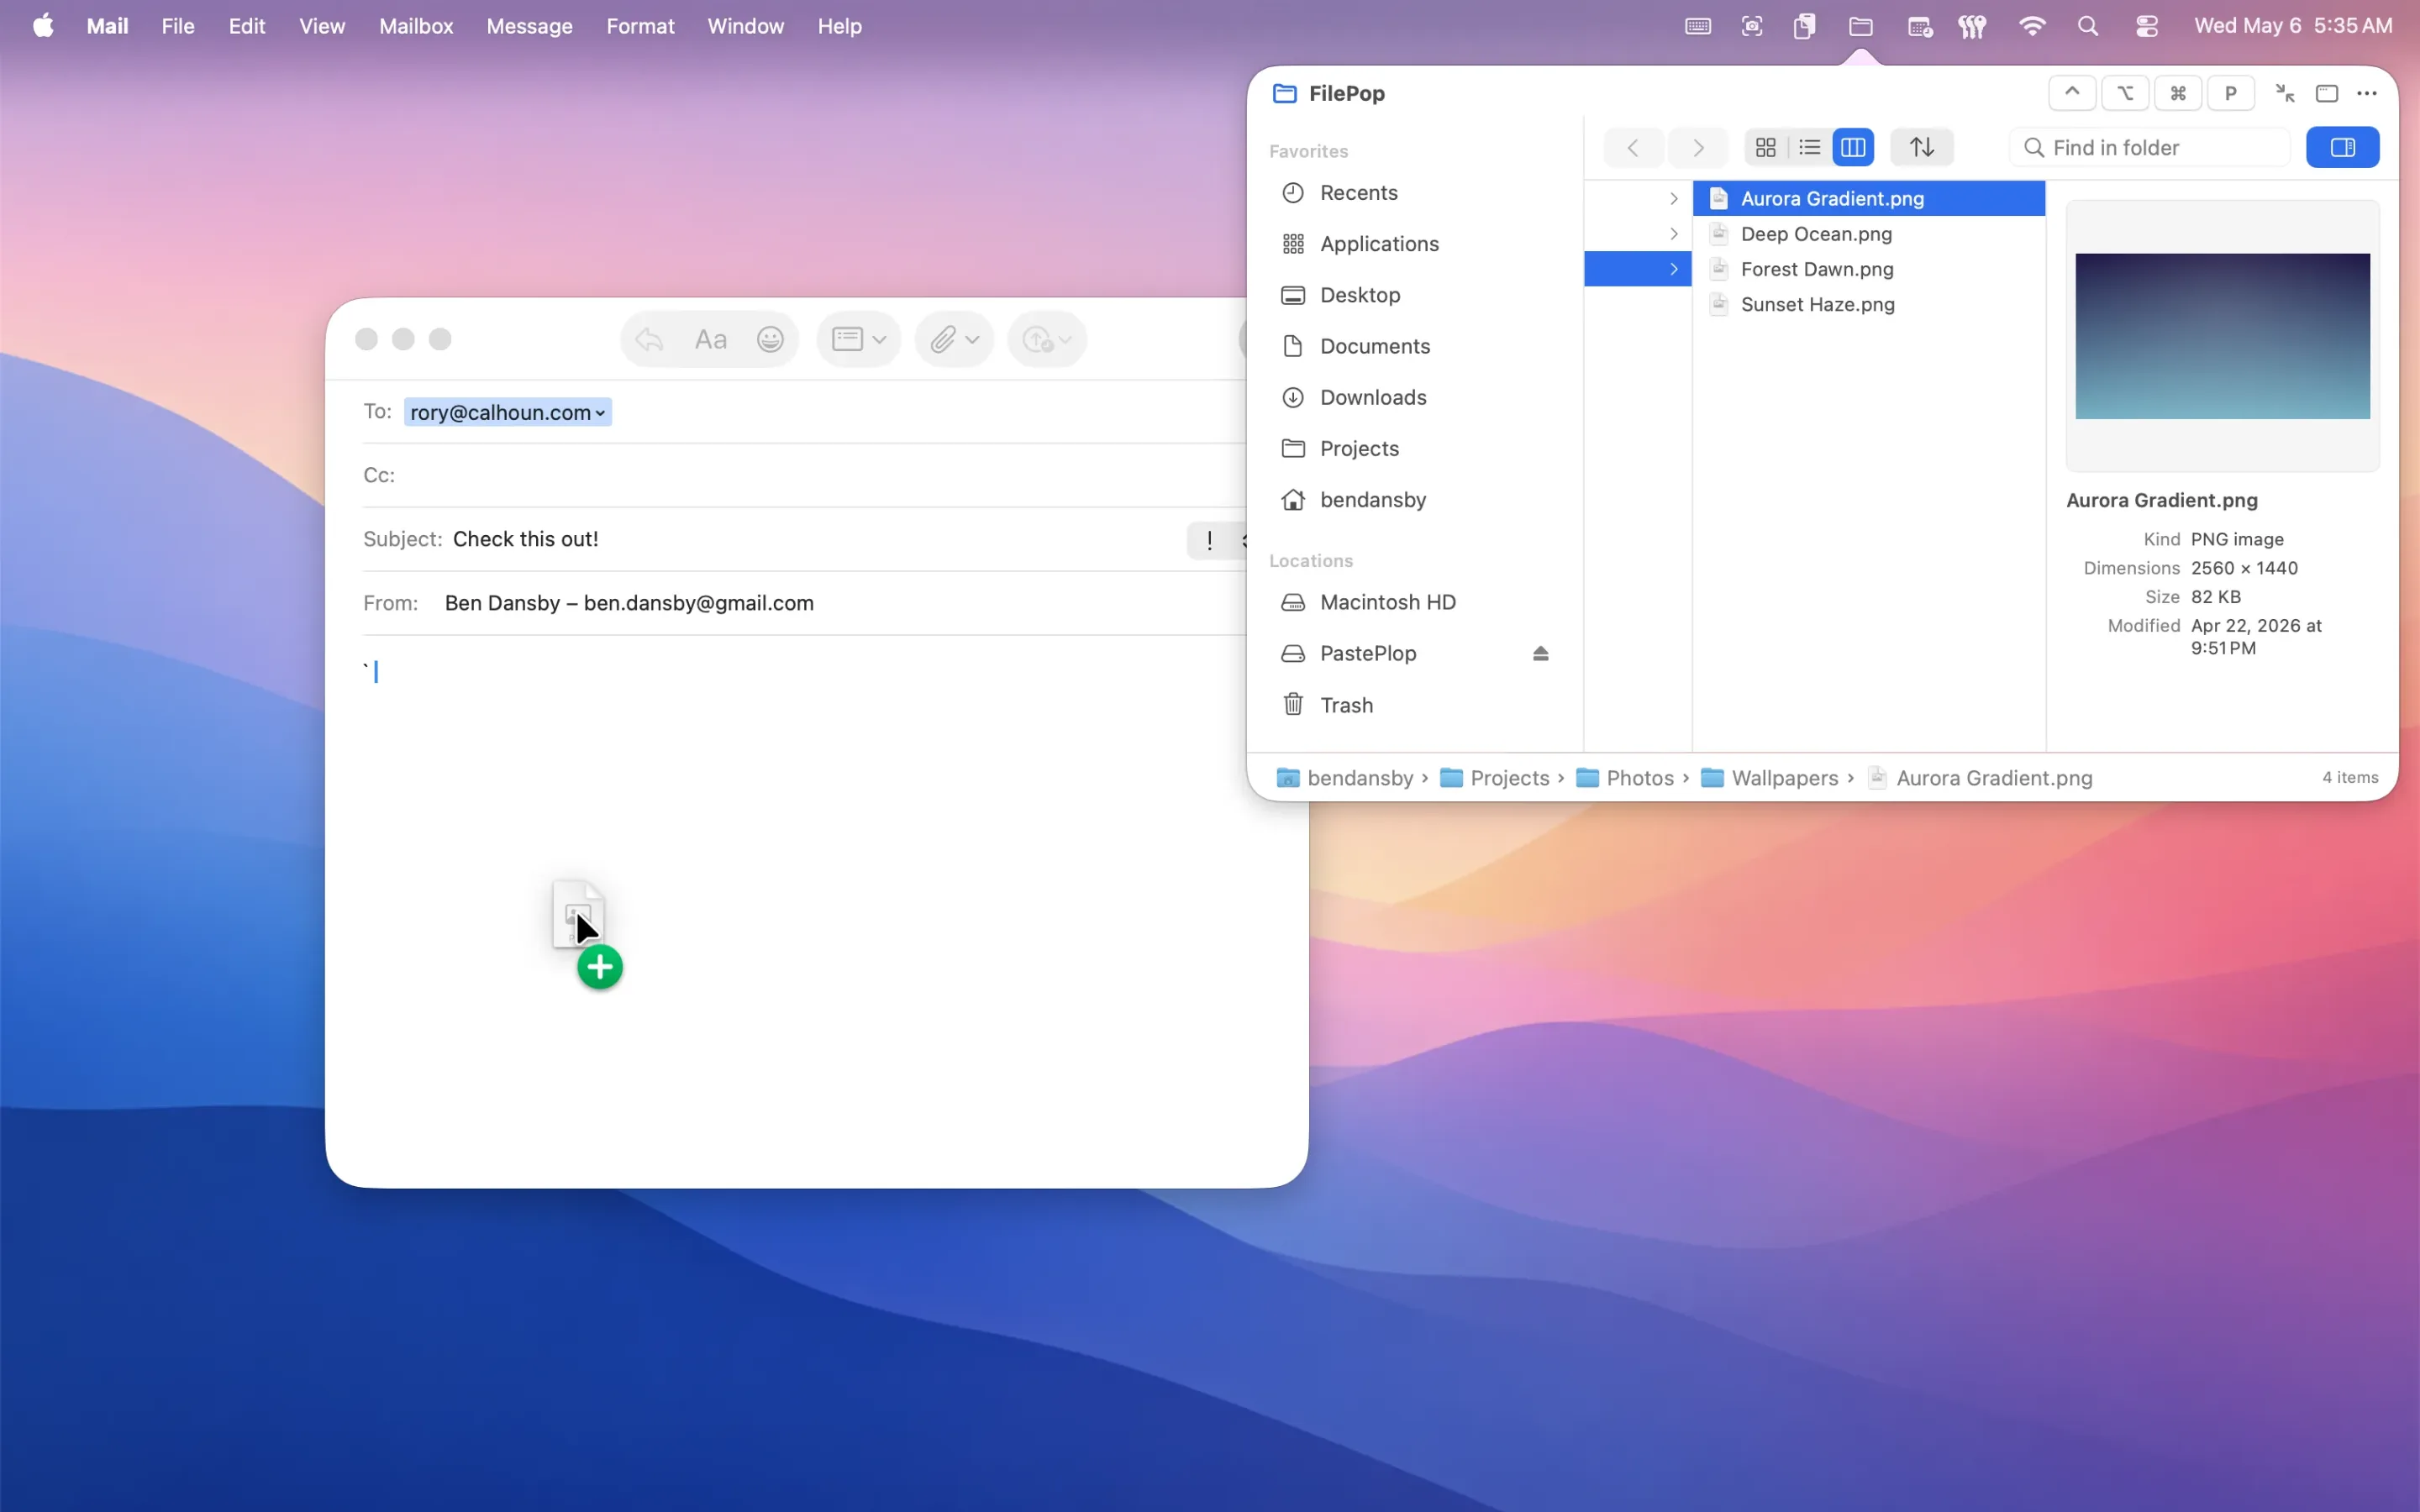Image resolution: width=2420 pixels, height=1512 pixels.
Task: Click the FilePop folder icon in menu bar
Action: [x=1860, y=26]
